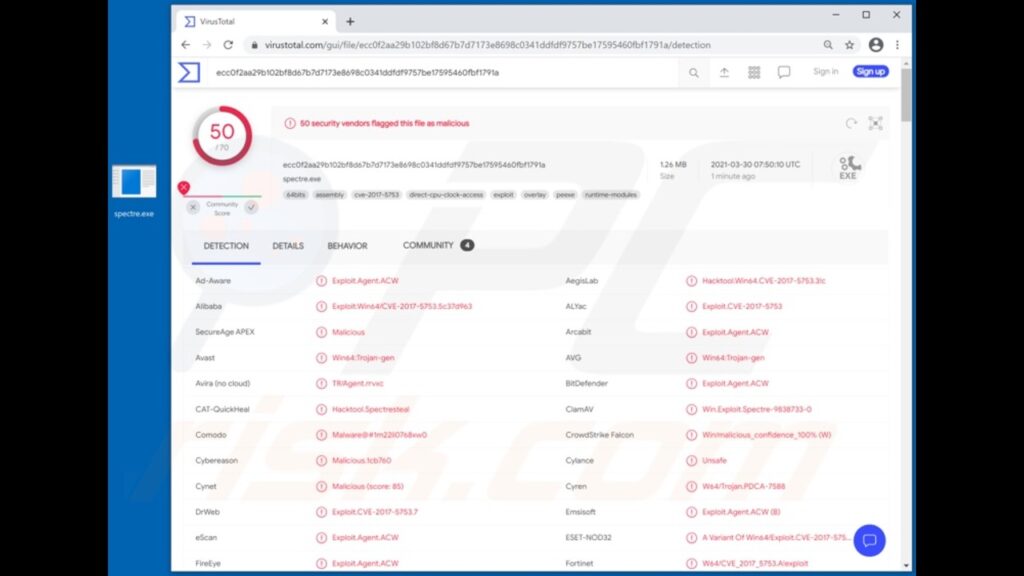Click the Sign up button
Screen dimensions: 1024x576
(871, 71)
